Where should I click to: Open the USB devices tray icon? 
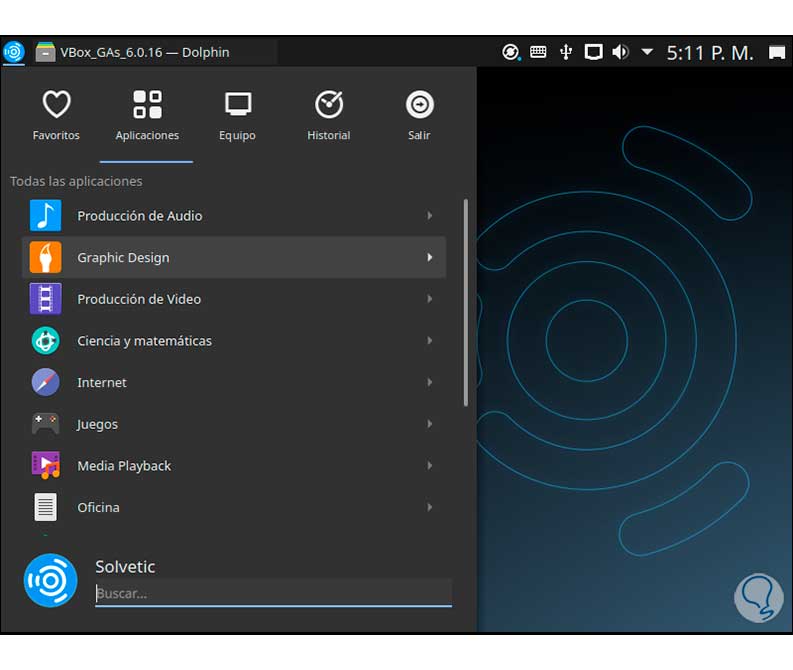click(x=566, y=52)
